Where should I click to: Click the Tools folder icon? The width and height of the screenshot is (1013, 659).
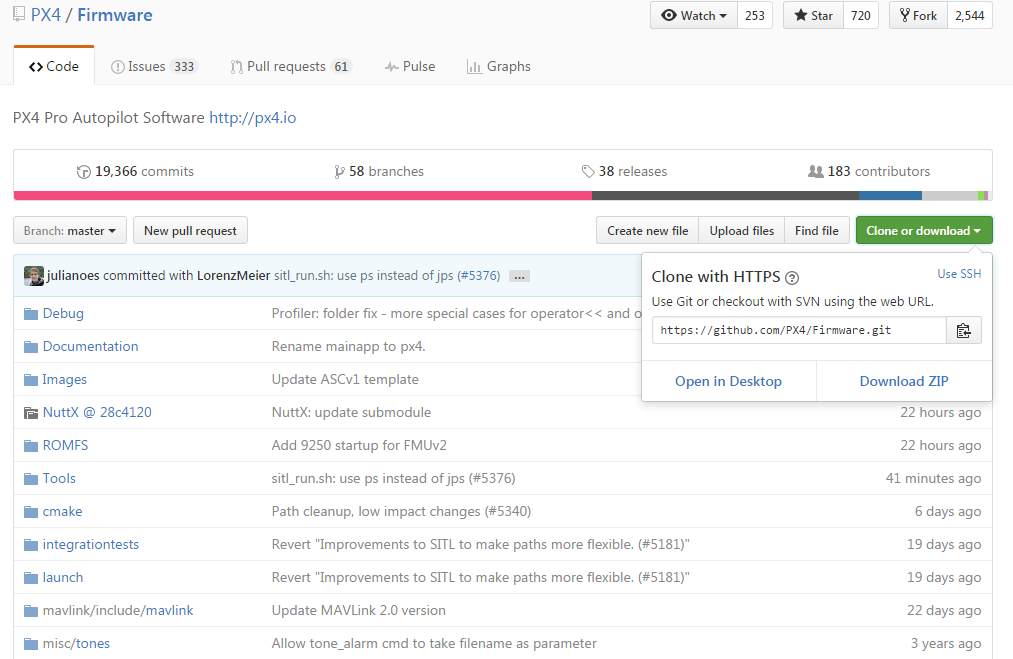[x=31, y=479]
